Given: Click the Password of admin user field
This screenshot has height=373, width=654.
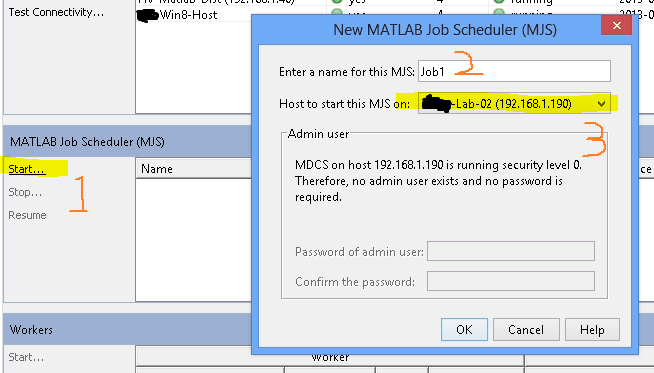Looking at the screenshot, I should pos(511,251).
